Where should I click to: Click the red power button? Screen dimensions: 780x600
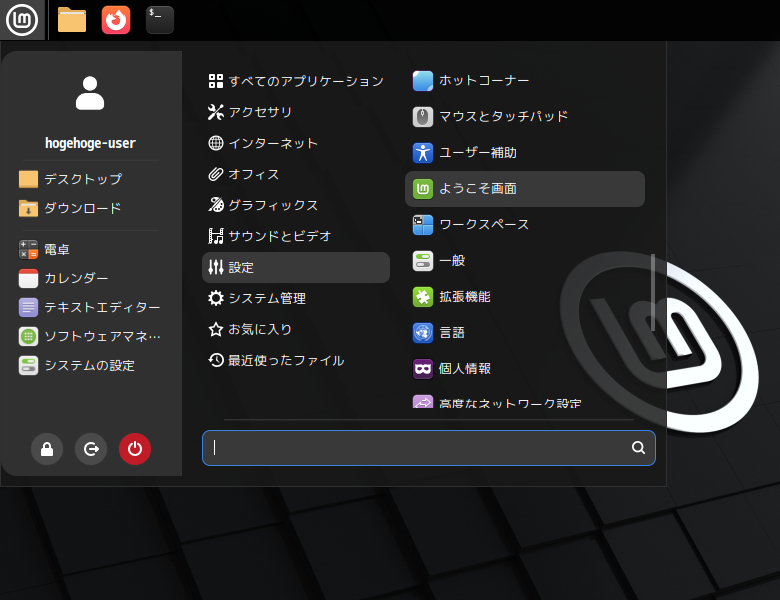point(135,449)
